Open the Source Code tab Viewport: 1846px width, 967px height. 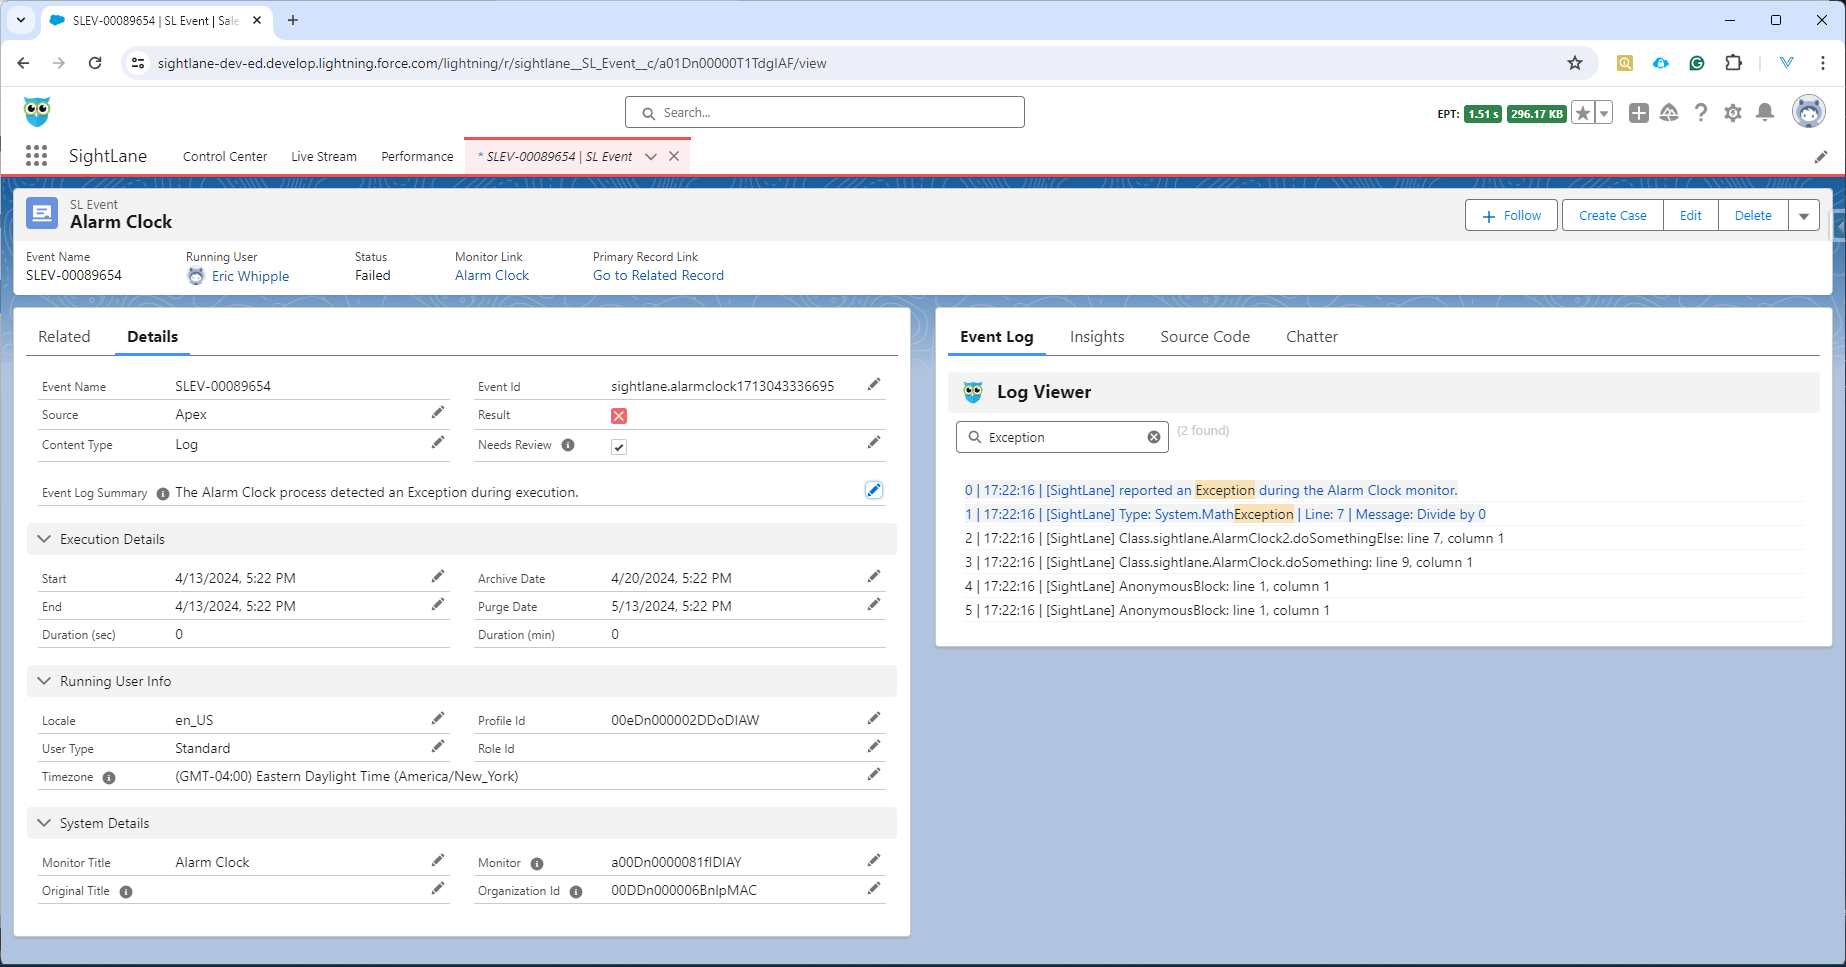click(x=1205, y=337)
